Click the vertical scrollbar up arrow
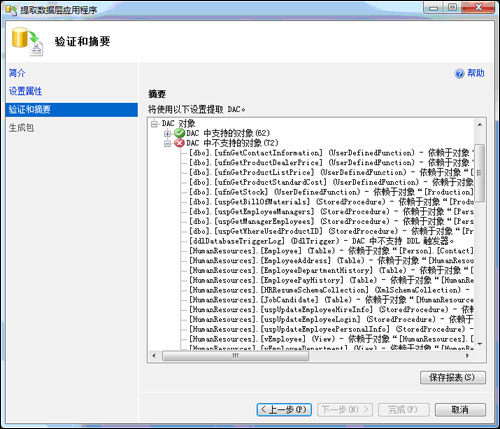 [x=480, y=125]
